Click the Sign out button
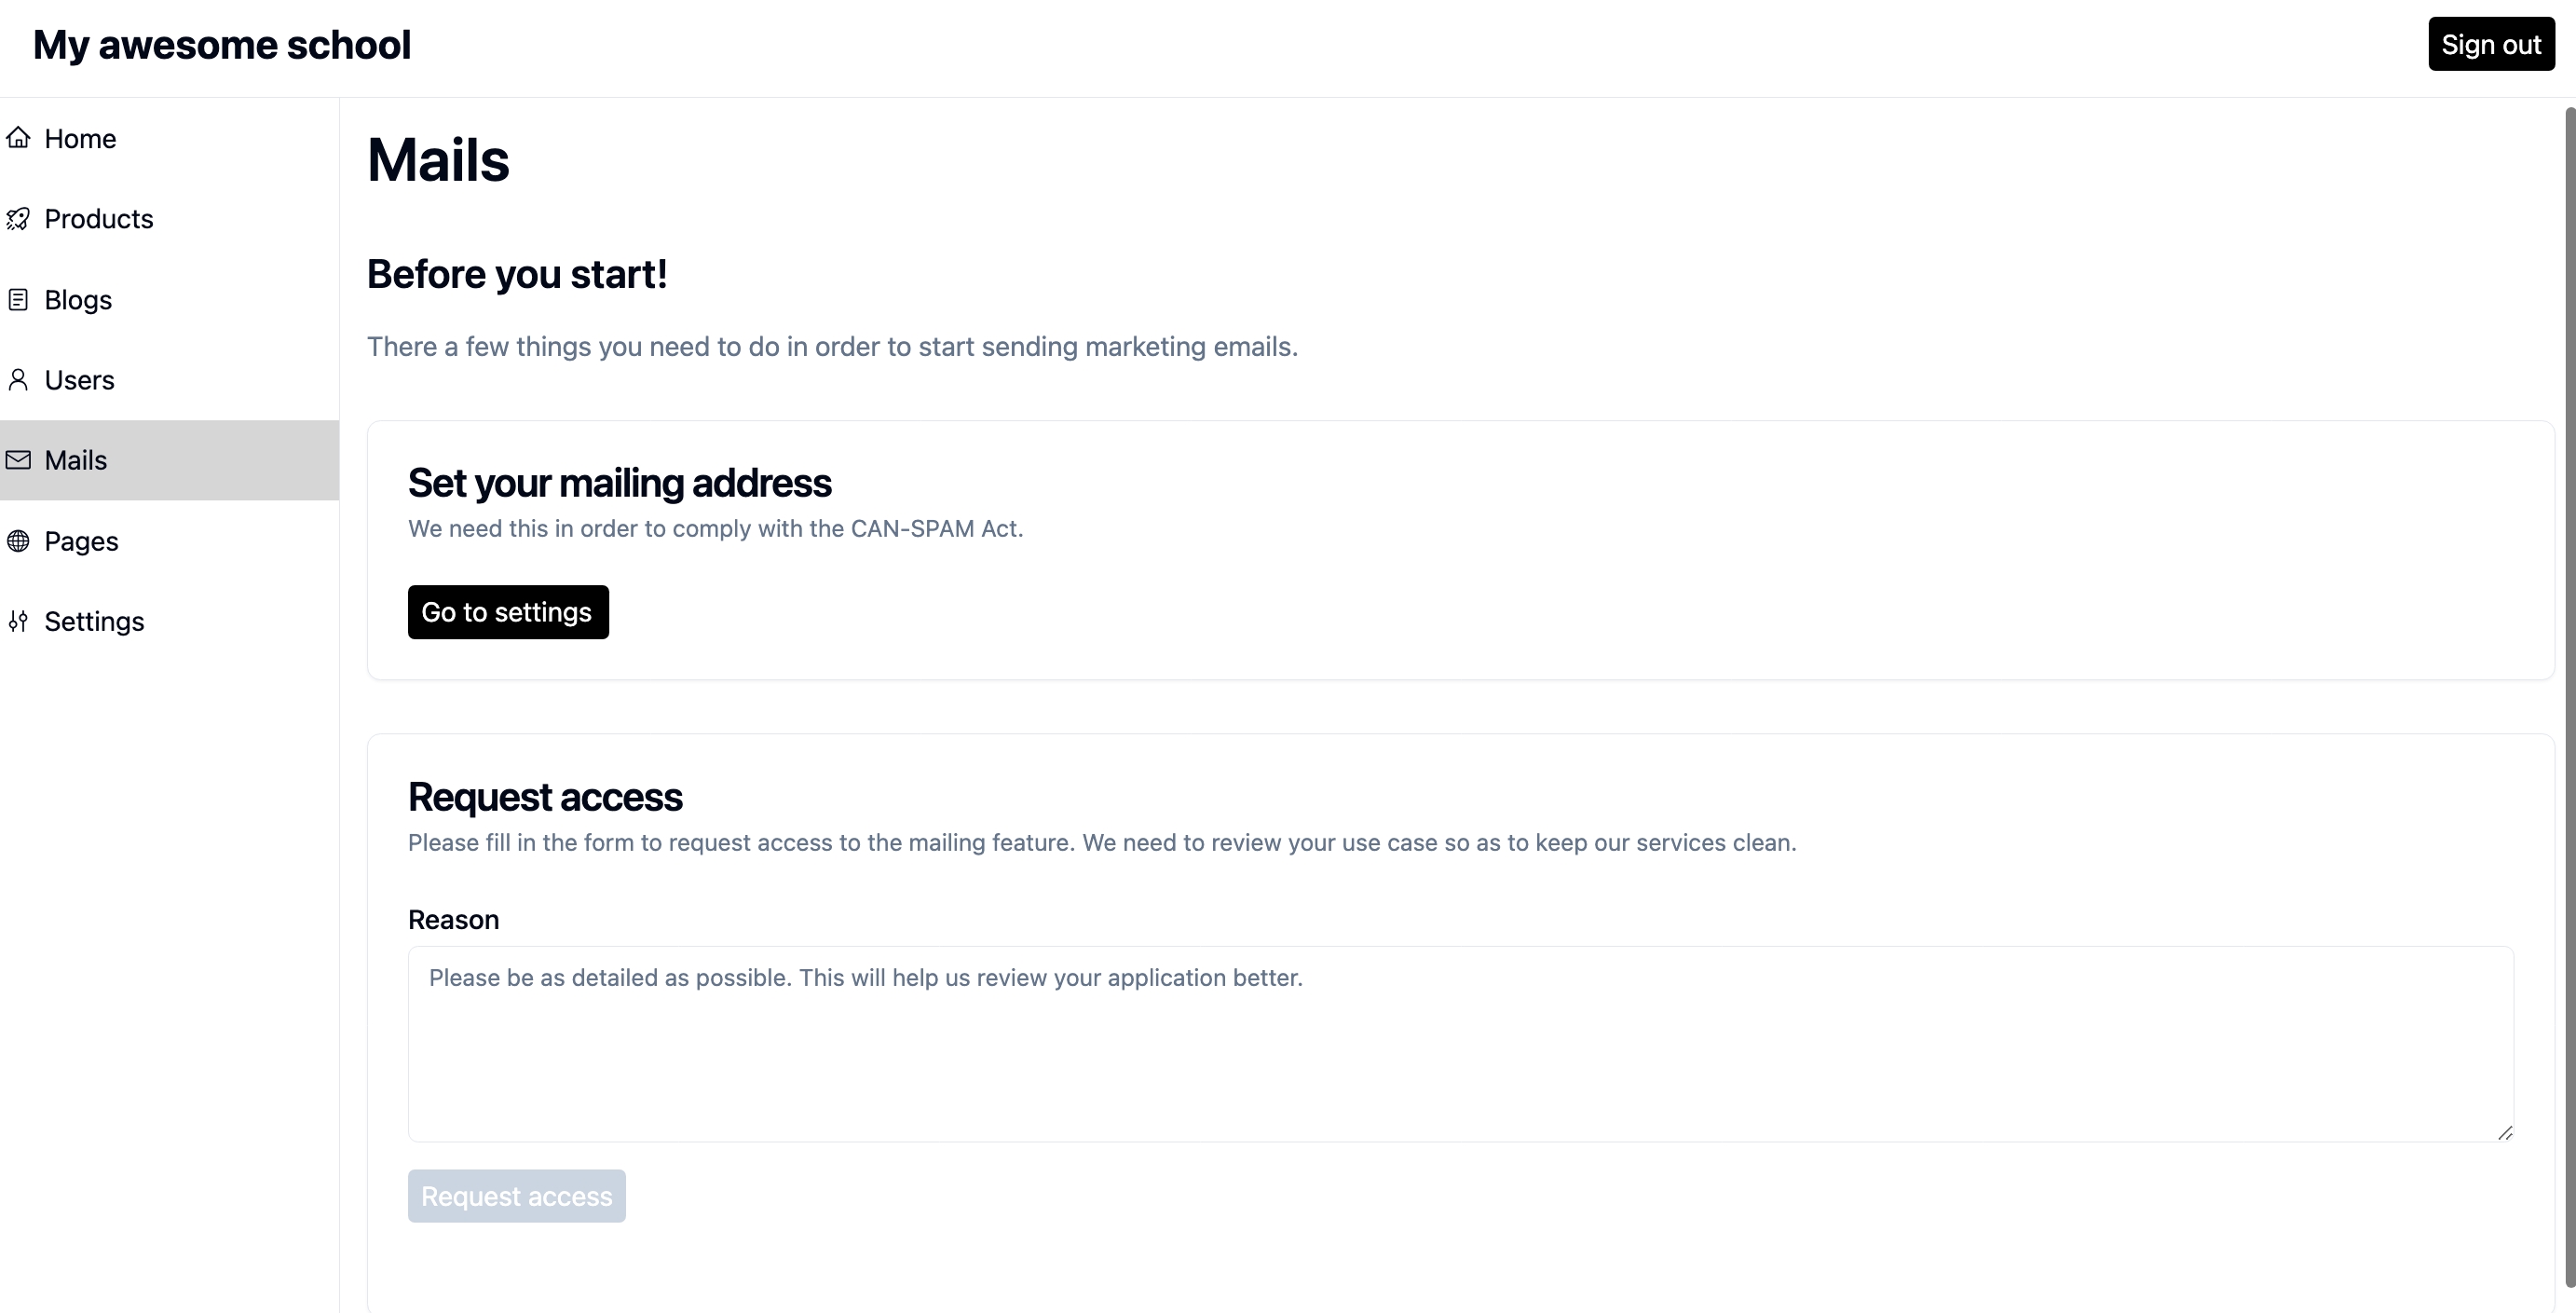Image resolution: width=2576 pixels, height=1313 pixels. pyautogui.click(x=2491, y=43)
